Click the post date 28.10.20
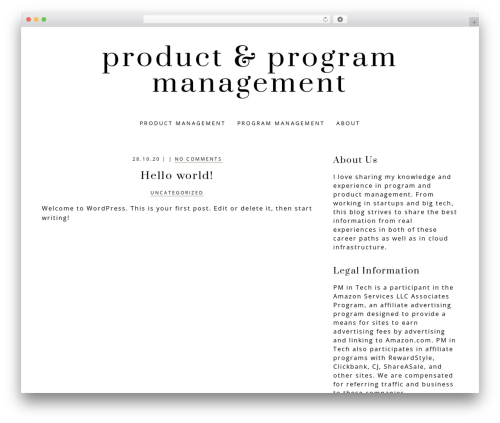 click(x=146, y=159)
